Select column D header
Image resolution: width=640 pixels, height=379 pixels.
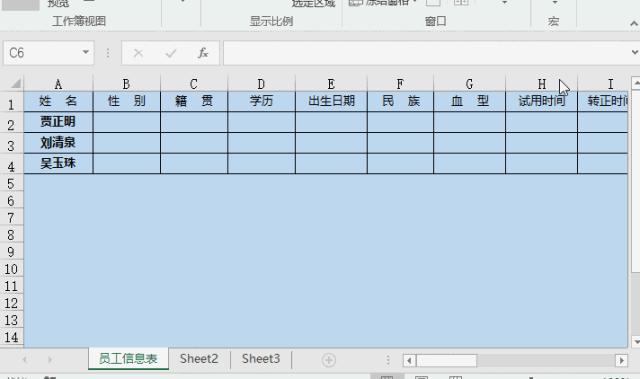261,84
